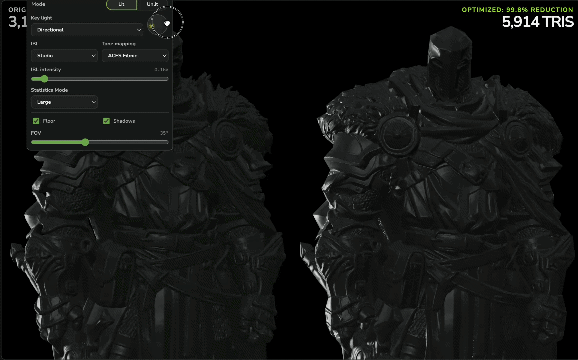Image resolution: width=578 pixels, height=360 pixels.
Task: Open the IBL Studio dropdown
Action: click(64, 56)
